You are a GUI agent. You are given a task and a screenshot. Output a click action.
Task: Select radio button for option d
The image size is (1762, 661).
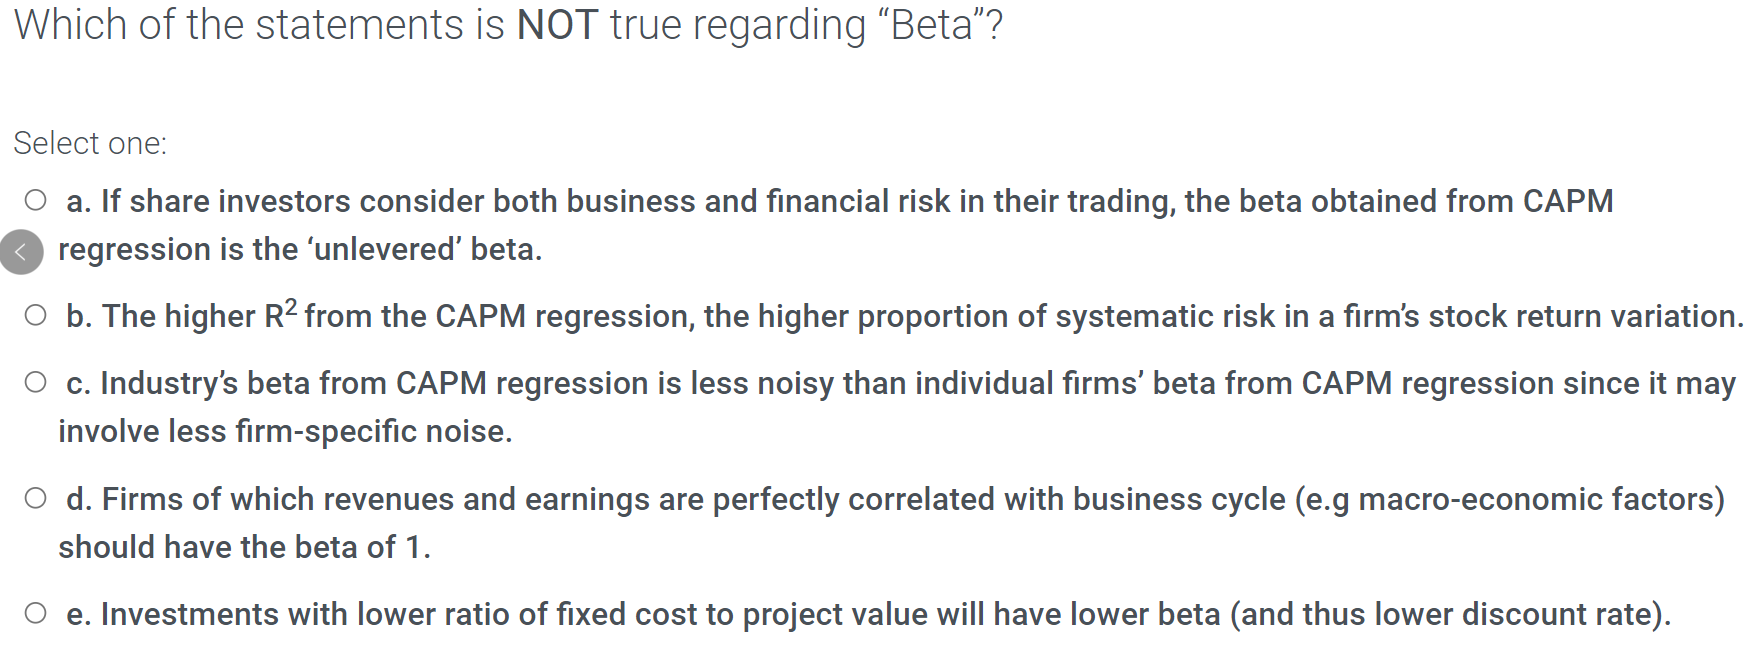click(x=35, y=497)
